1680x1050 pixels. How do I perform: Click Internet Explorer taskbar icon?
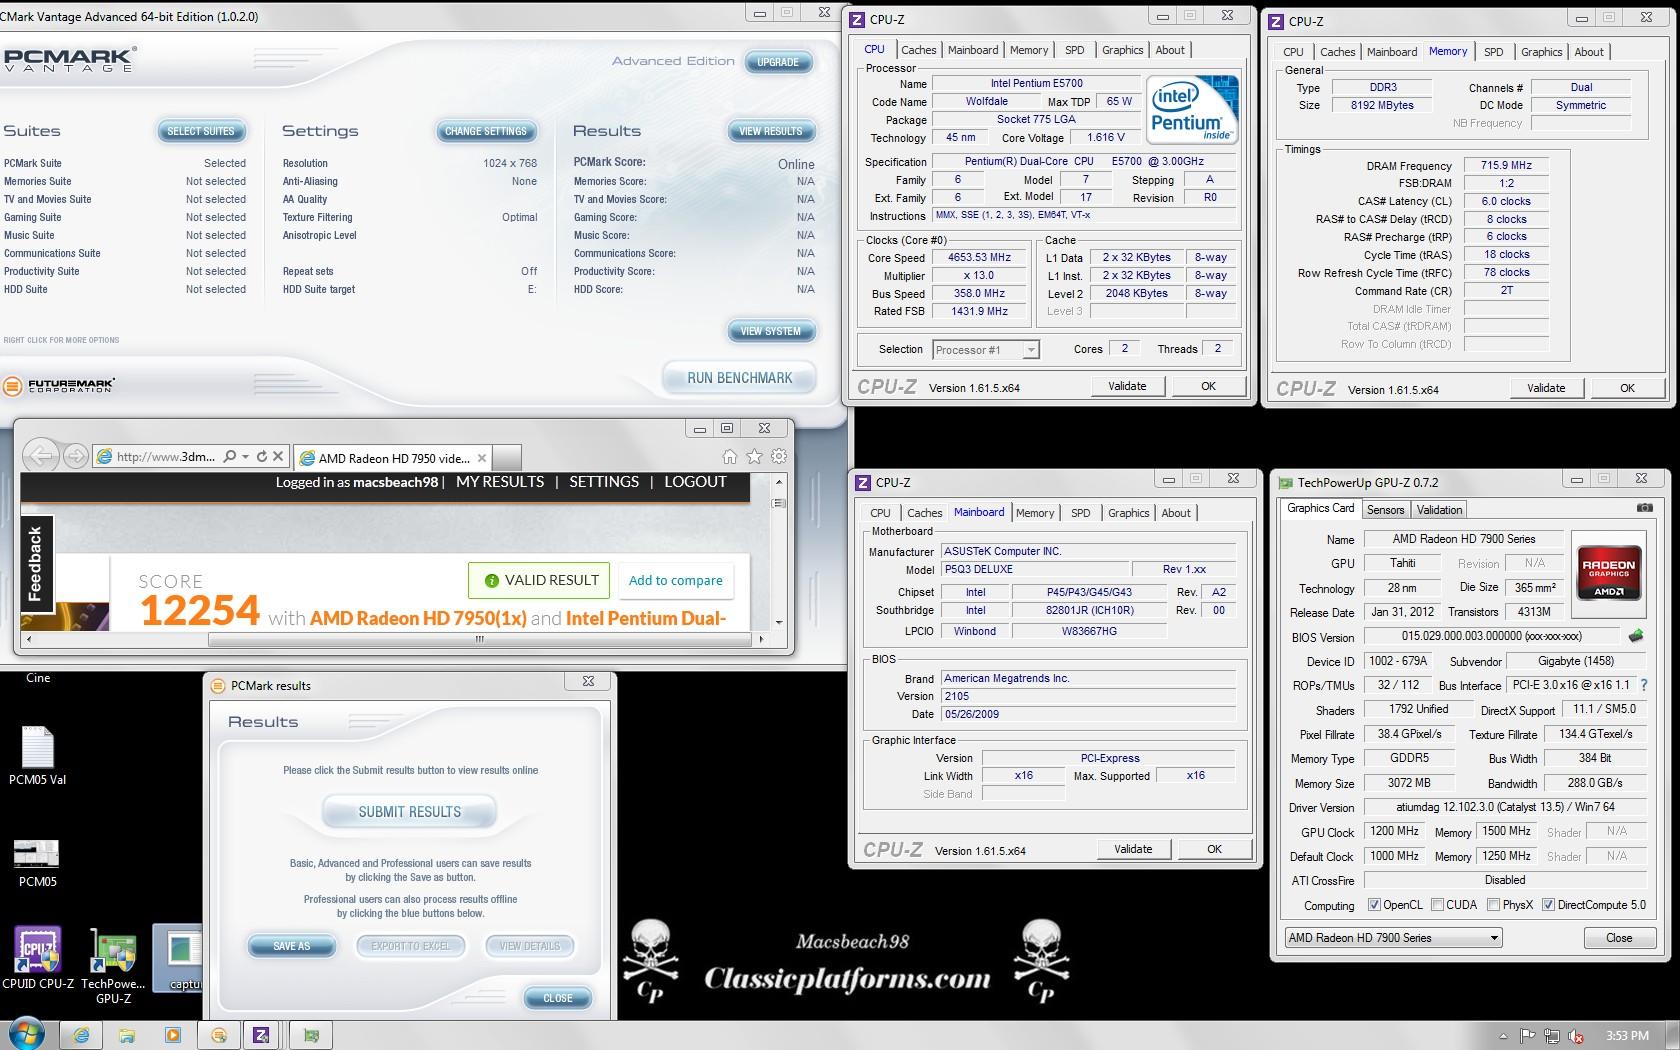click(x=81, y=1035)
